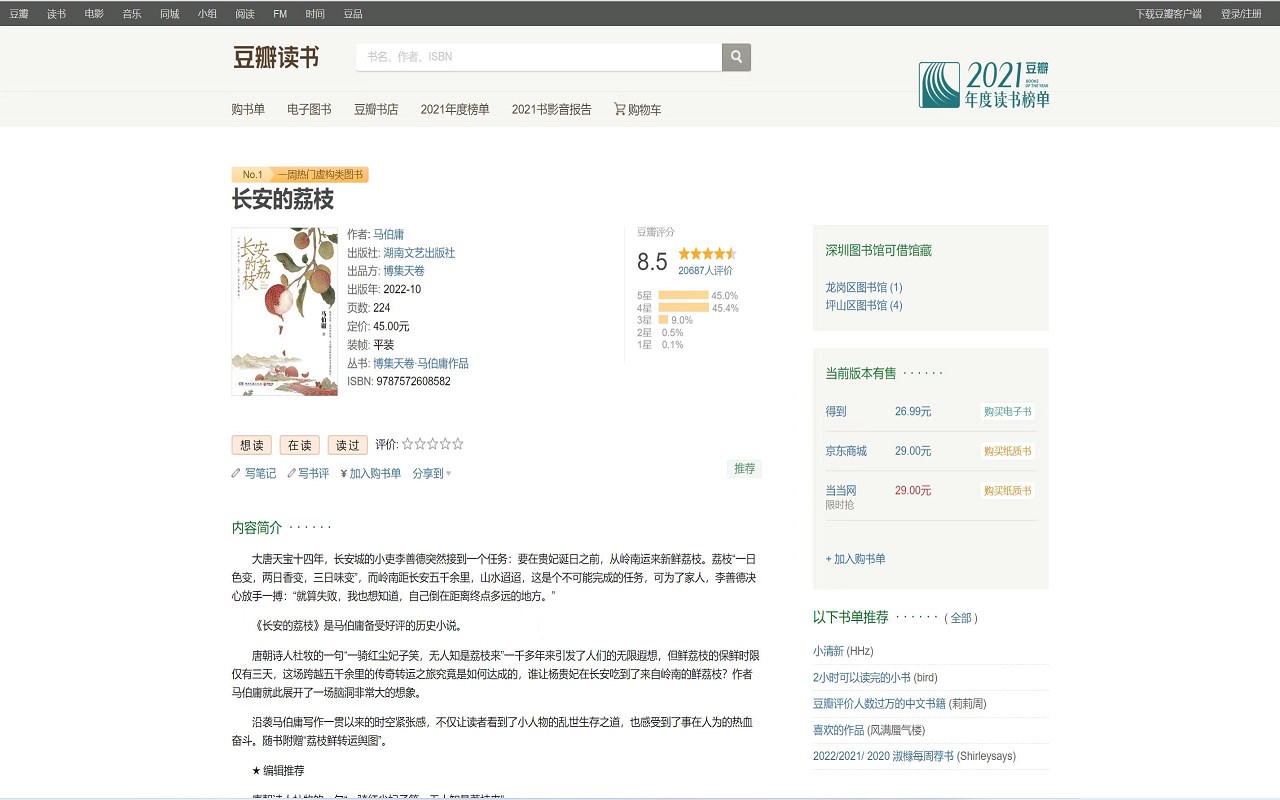Mark book as 想读
This screenshot has width=1280, height=800.
tap(252, 445)
